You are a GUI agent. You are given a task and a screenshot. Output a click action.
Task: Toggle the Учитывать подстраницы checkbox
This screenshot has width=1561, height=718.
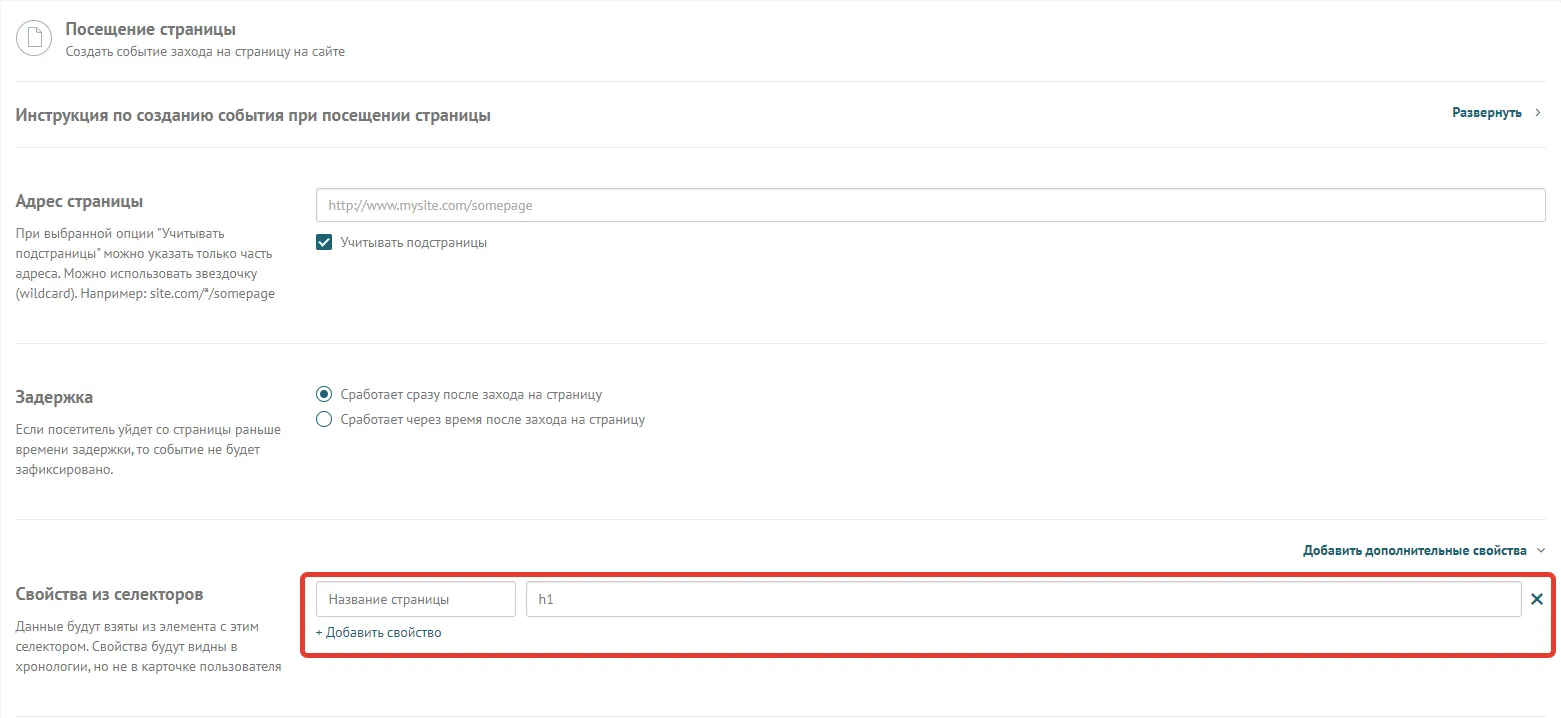(x=324, y=242)
